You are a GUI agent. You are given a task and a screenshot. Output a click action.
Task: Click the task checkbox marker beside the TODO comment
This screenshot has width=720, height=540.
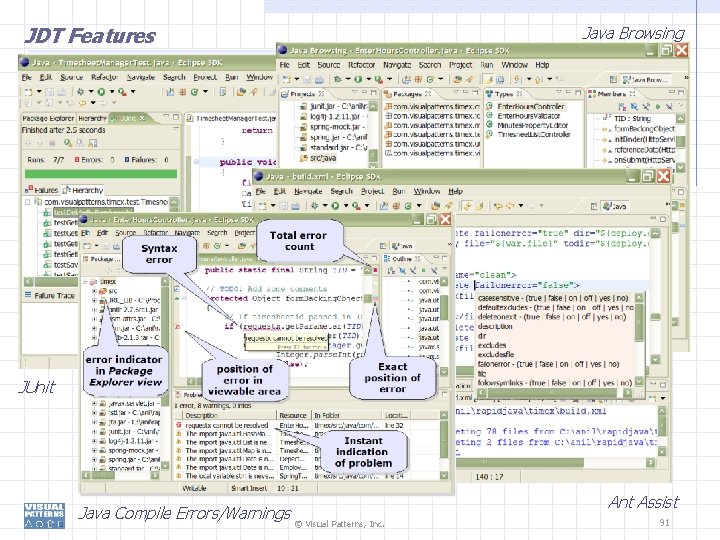177,289
